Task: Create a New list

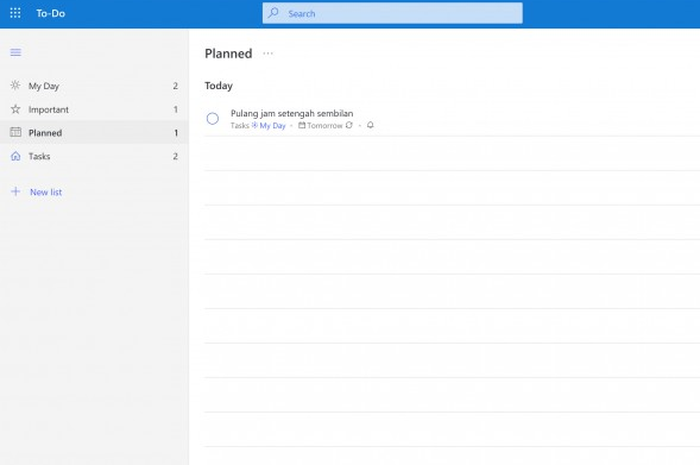Action: [46, 192]
